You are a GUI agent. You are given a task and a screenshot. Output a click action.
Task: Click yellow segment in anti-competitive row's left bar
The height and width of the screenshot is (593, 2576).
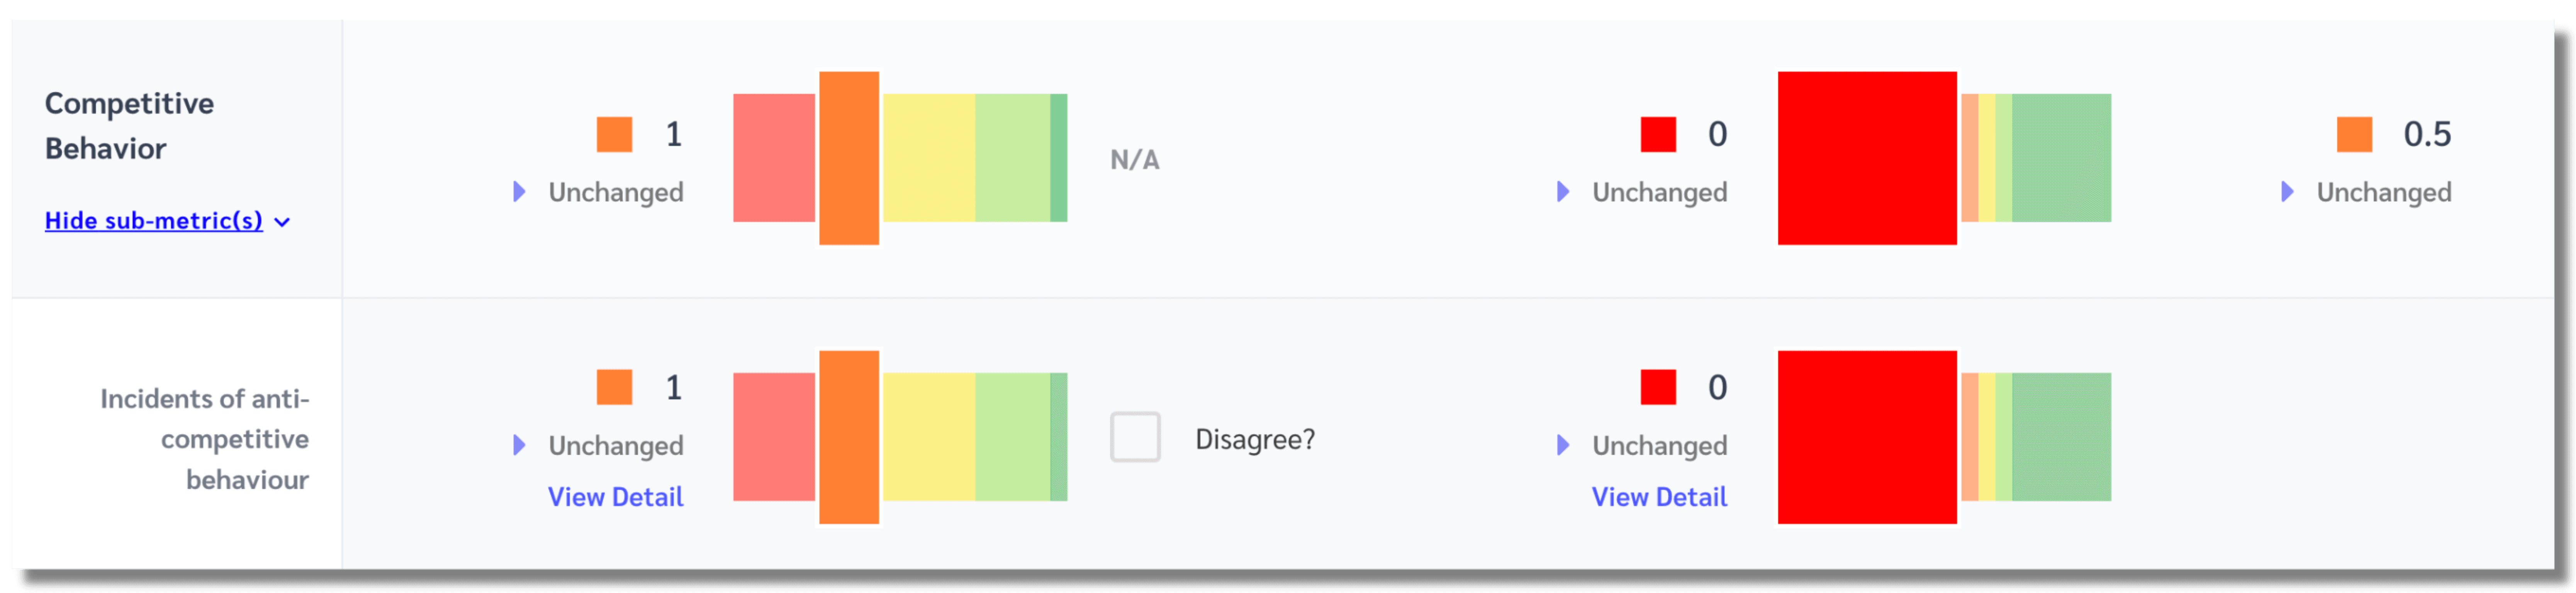coord(929,437)
